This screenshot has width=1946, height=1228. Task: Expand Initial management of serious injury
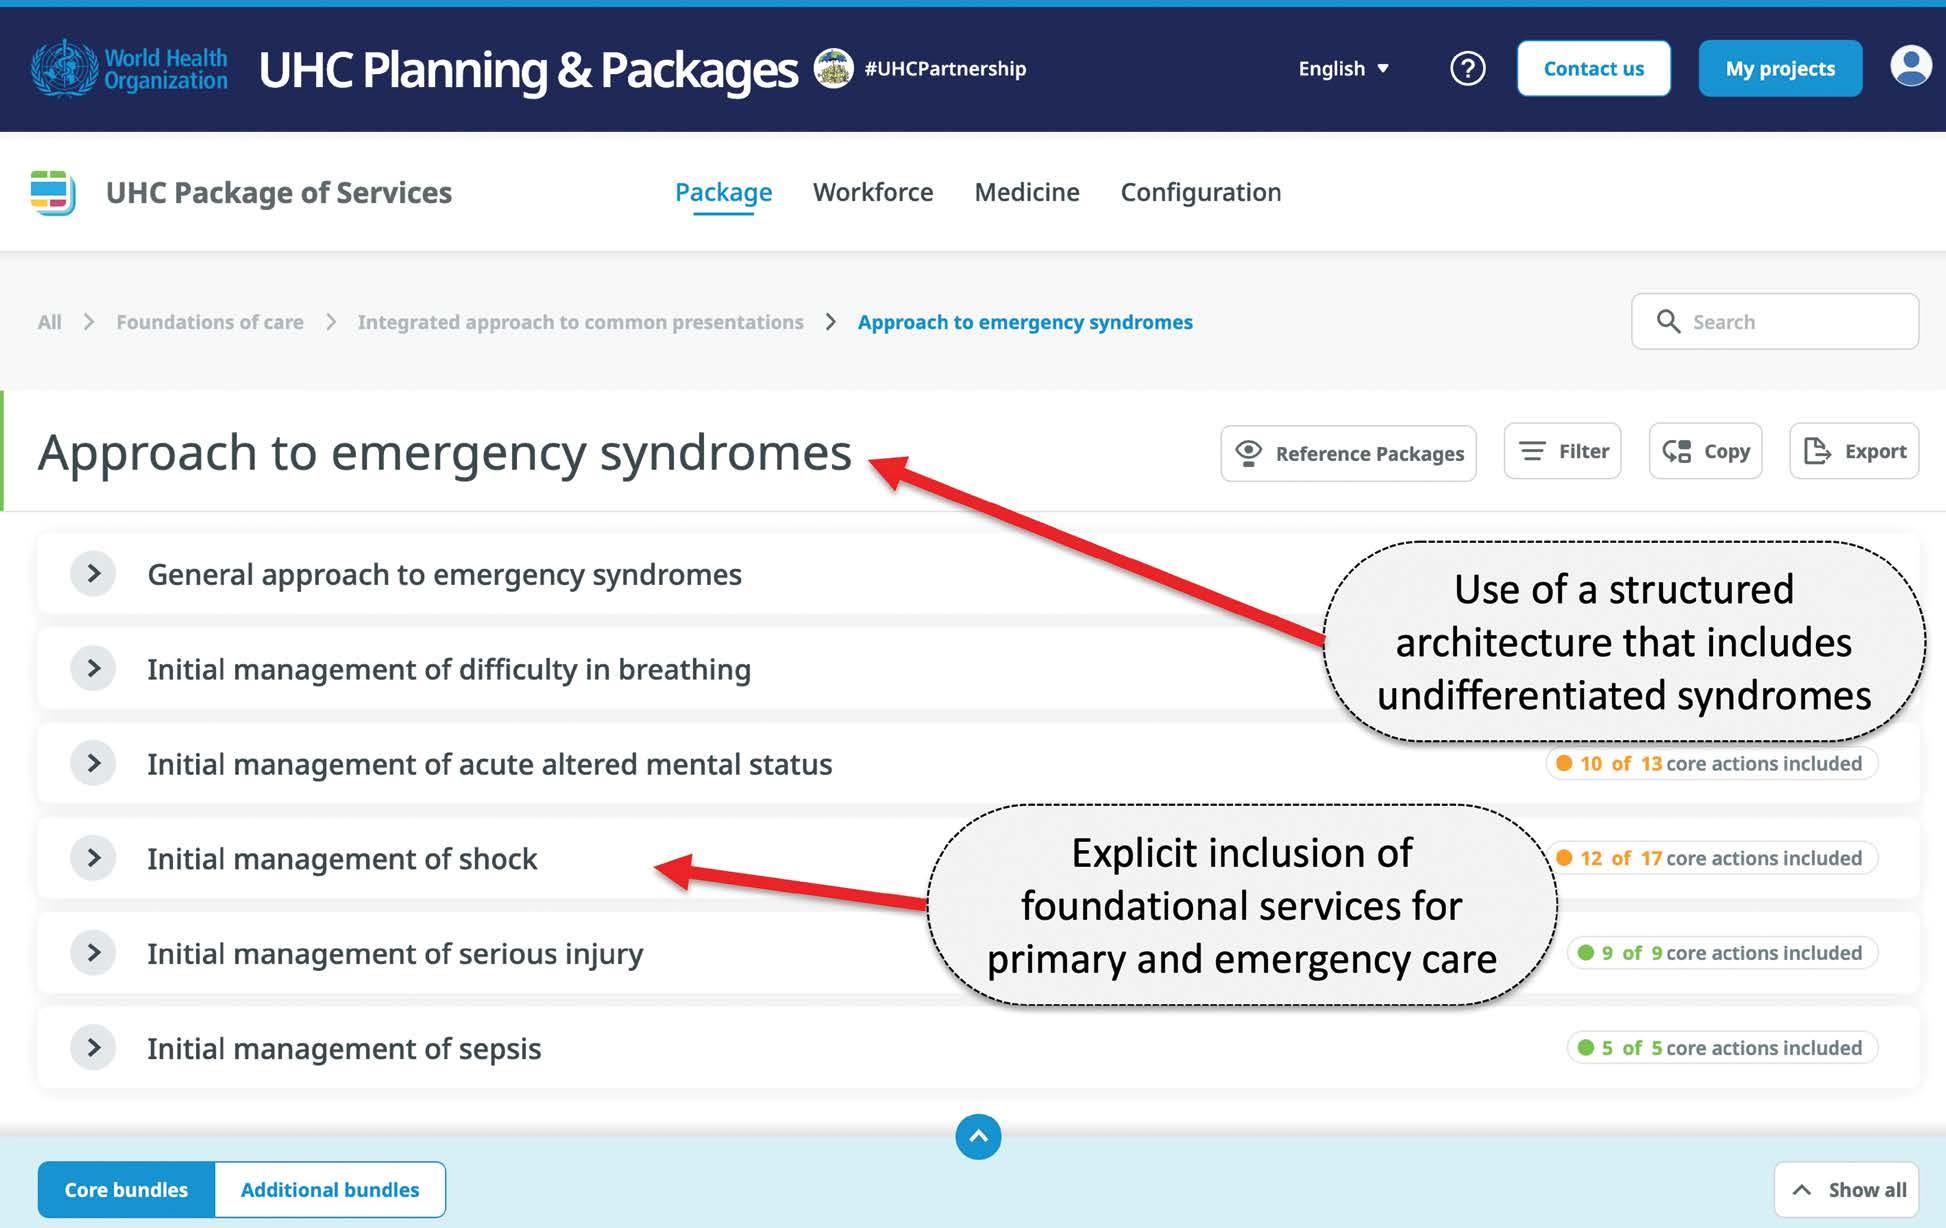point(94,953)
